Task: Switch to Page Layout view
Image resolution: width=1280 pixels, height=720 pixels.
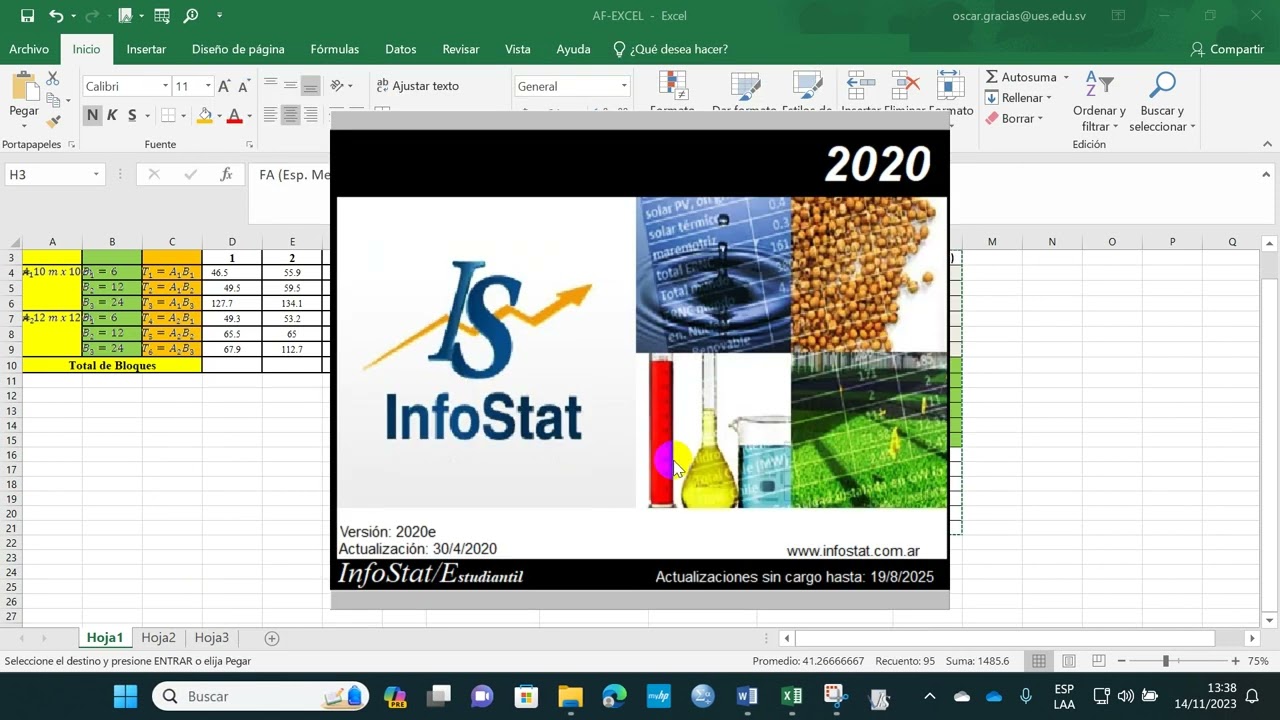Action: click(x=1068, y=661)
